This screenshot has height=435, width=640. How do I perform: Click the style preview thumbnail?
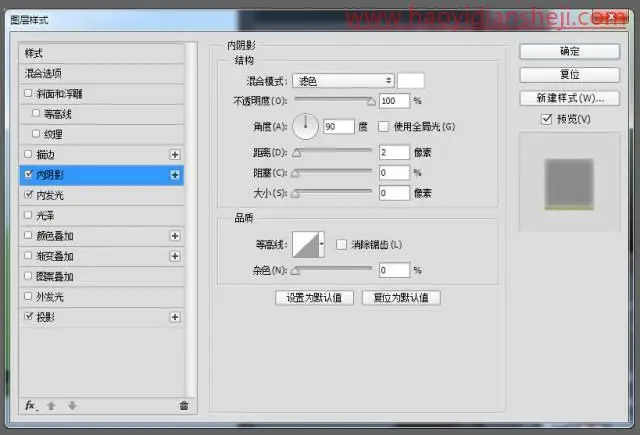[569, 182]
